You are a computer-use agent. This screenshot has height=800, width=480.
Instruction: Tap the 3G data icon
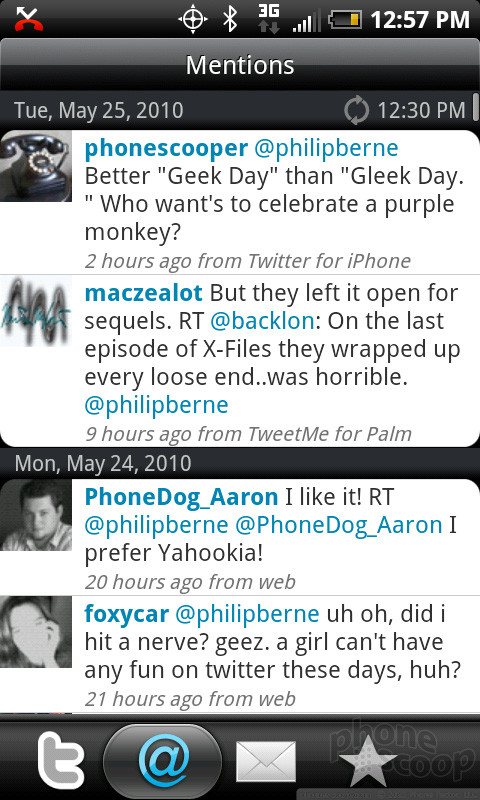coord(269,19)
